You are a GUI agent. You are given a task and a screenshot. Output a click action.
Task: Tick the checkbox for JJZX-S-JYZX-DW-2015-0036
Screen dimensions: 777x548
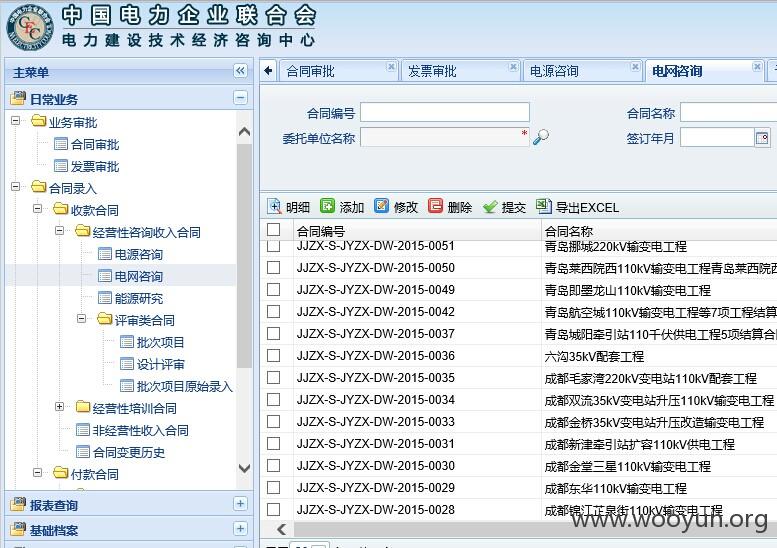[274, 355]
